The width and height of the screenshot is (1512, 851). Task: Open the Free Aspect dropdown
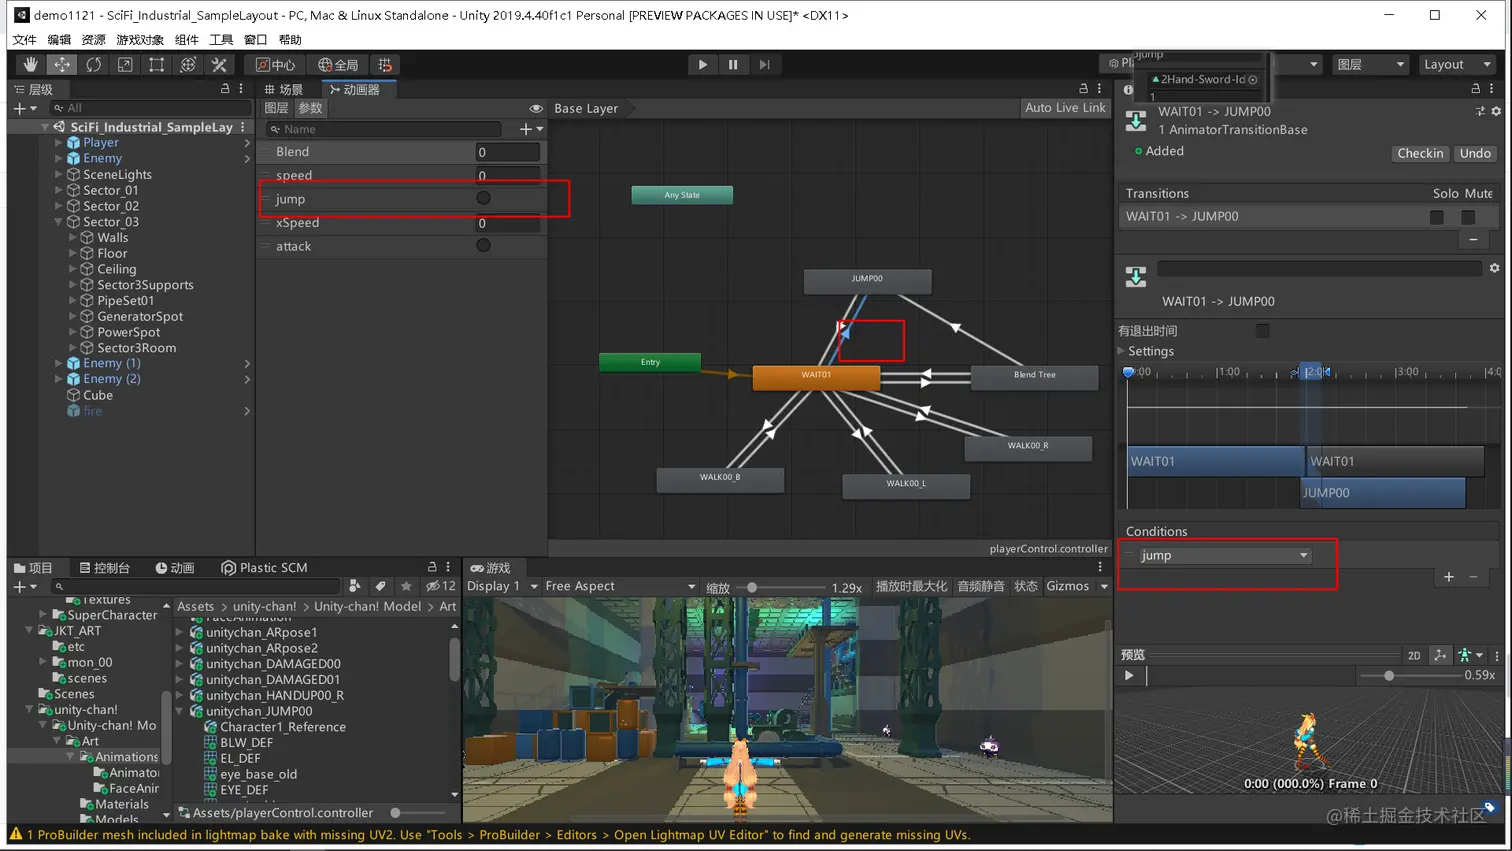[x=620, y=586]
